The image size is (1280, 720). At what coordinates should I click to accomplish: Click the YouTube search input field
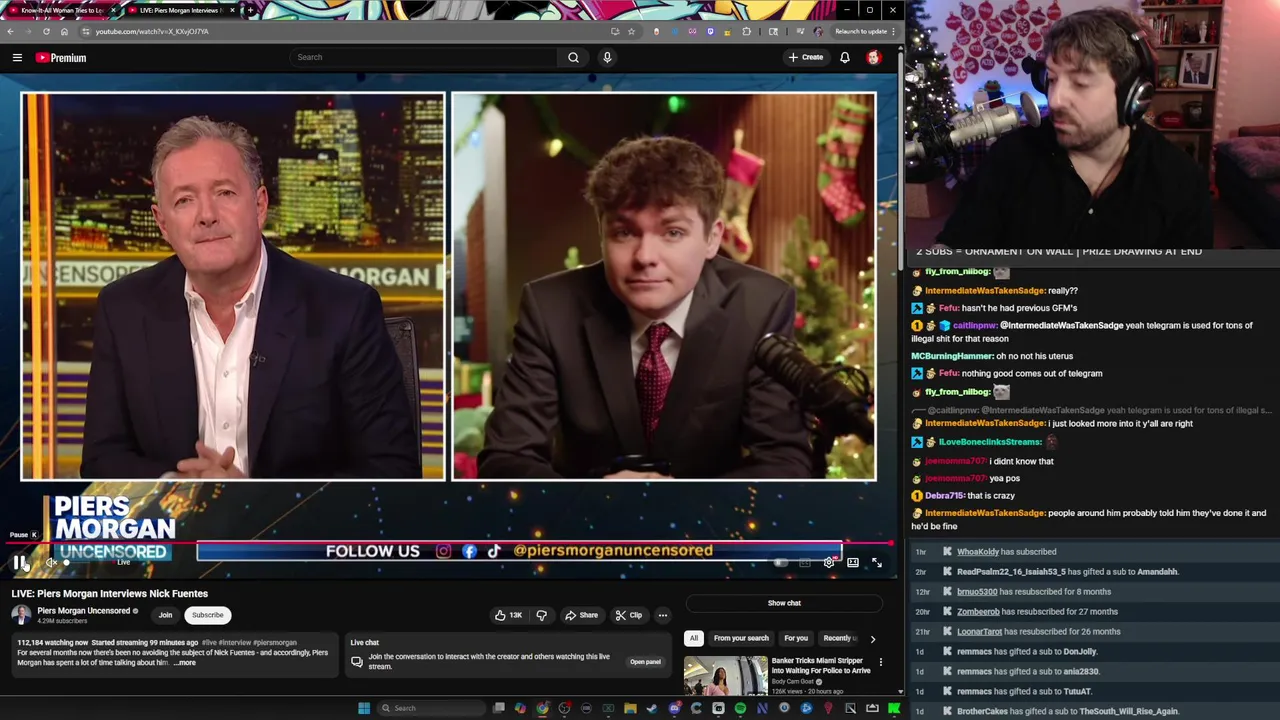coord(424,57)
